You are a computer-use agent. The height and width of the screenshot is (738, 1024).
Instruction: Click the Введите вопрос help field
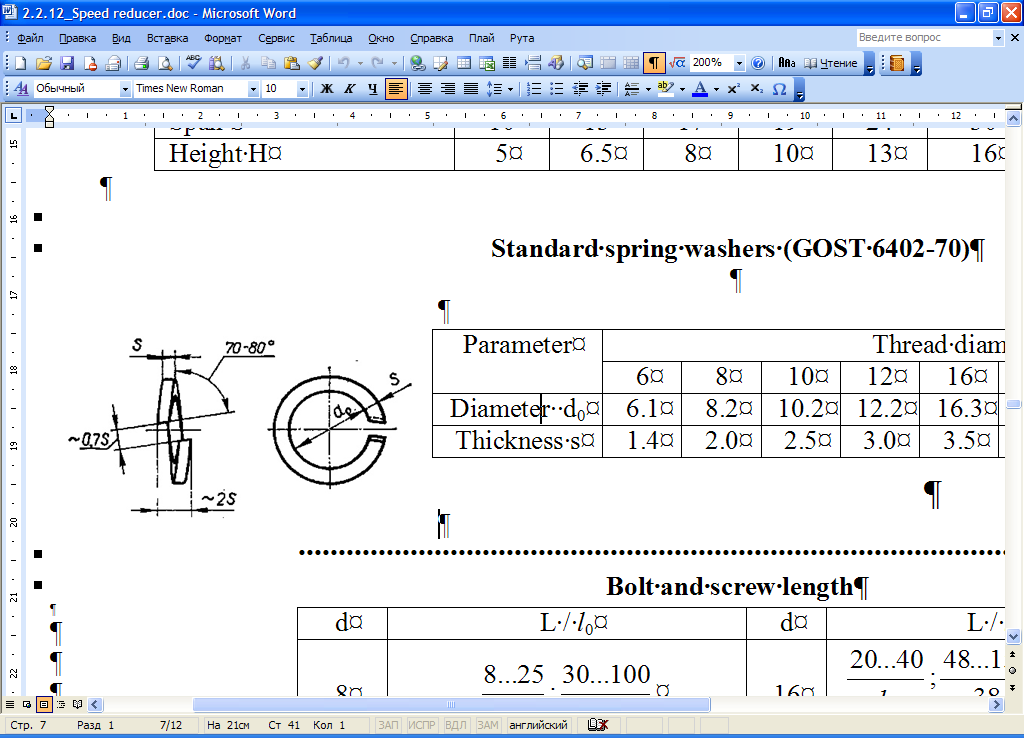[x=924, y=38]
